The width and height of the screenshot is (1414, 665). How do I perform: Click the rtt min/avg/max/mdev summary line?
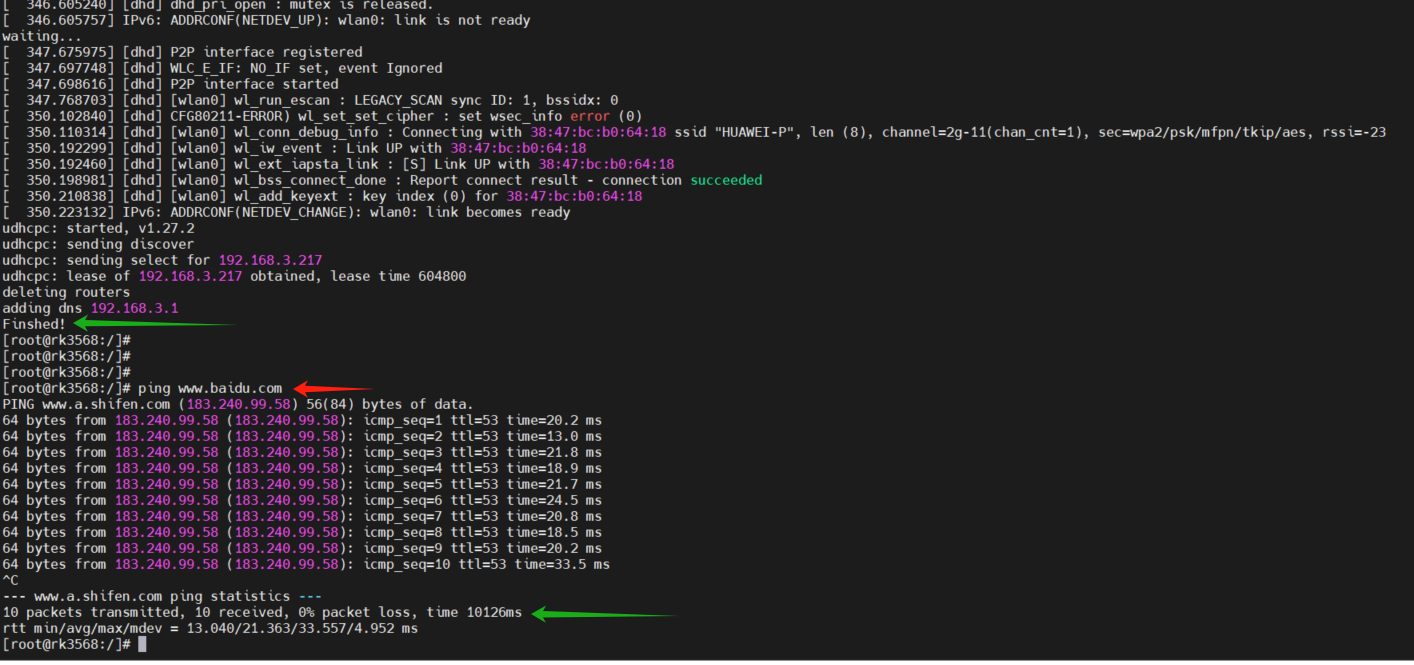pos(210,628)
